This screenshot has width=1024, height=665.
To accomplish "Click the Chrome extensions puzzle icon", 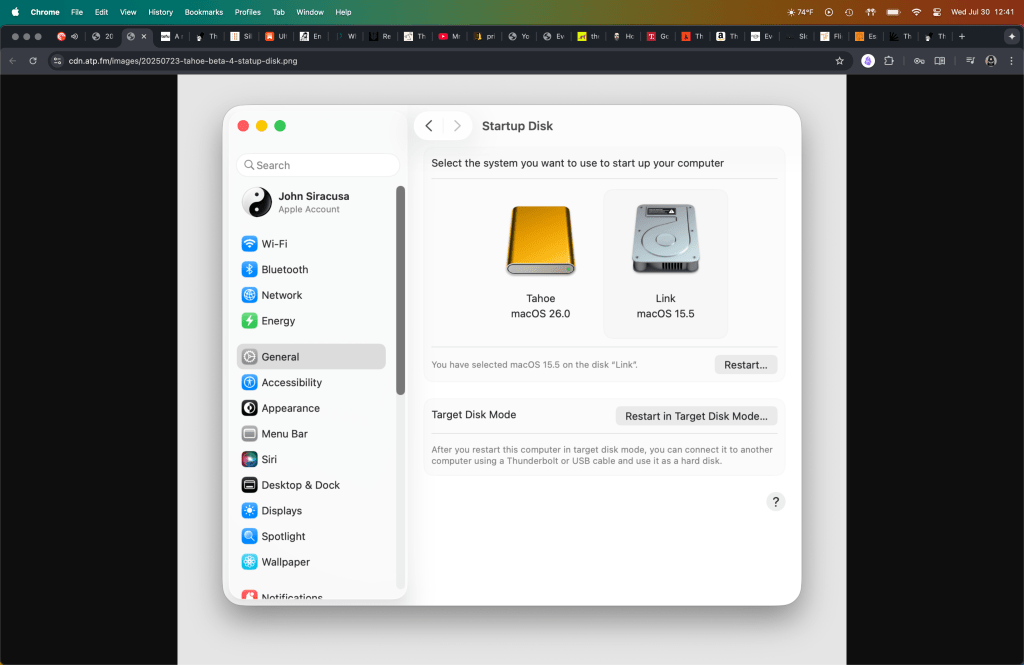I will point(889,60).
